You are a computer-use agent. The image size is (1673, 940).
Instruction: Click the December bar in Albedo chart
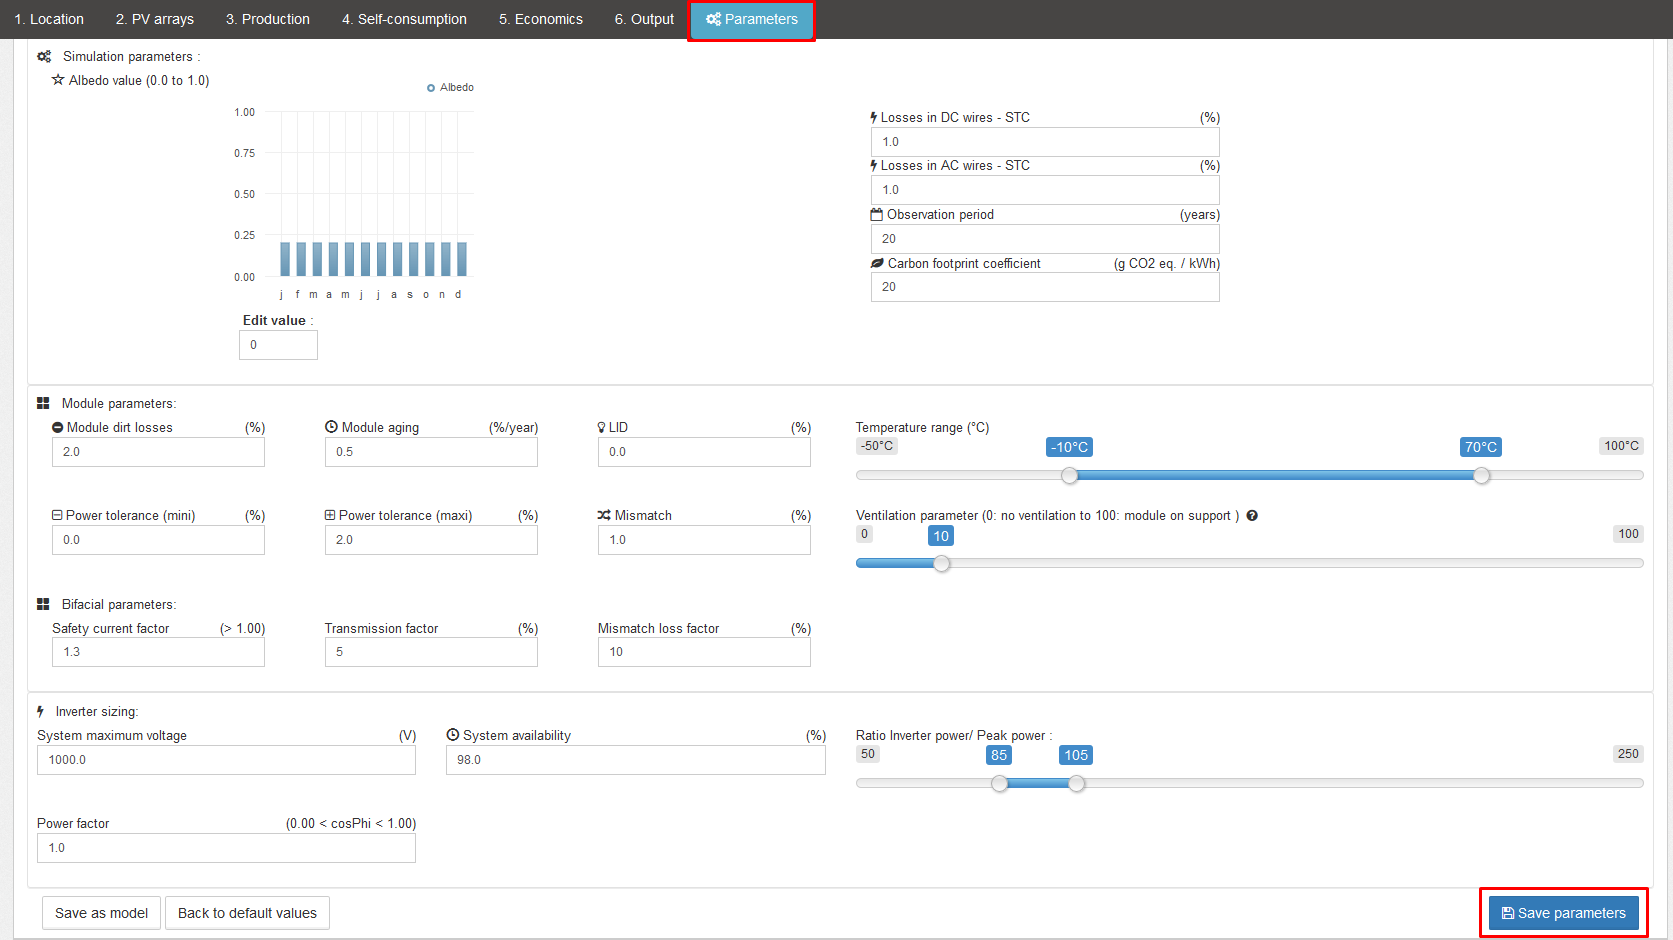click(x=462, y=259)
